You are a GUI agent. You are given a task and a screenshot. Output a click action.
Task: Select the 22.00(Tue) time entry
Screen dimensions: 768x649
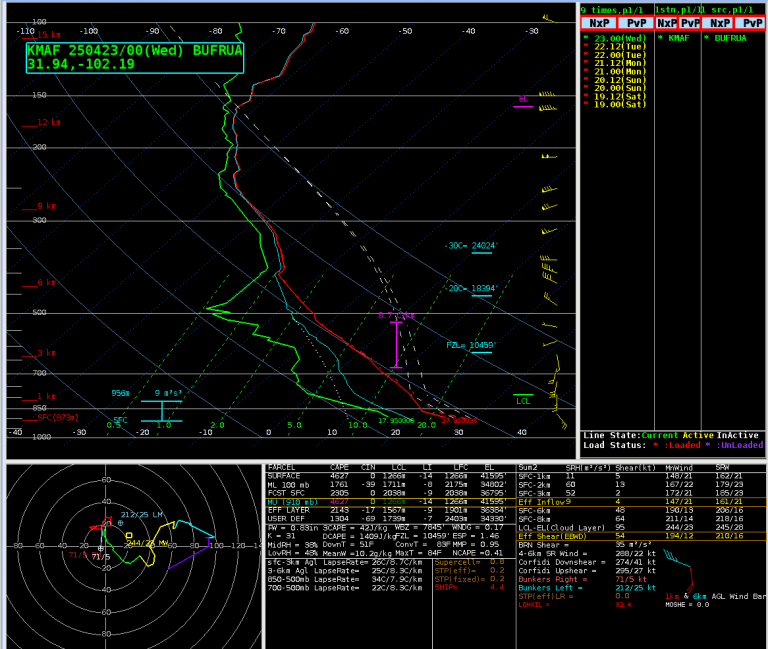(x=616, y=55)
